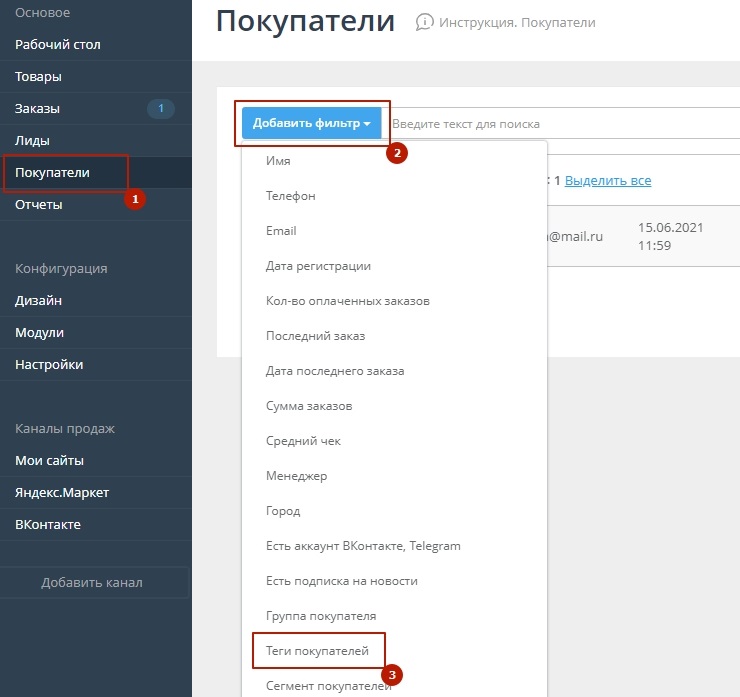
Task: Select the Email filter option
Action: pos(281,231)
